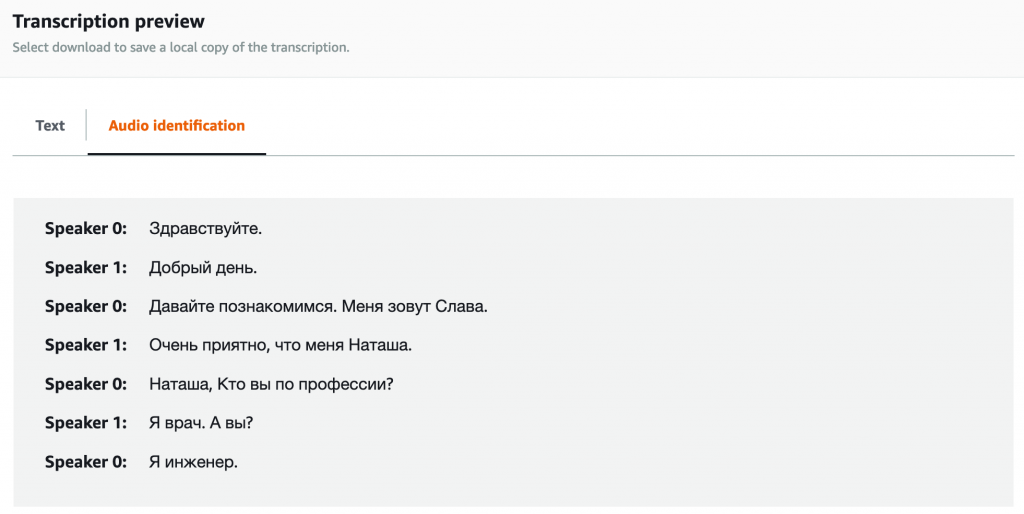
Task: Click the divider between Text and Audio tabs
Action: click(x=86, y=125)
